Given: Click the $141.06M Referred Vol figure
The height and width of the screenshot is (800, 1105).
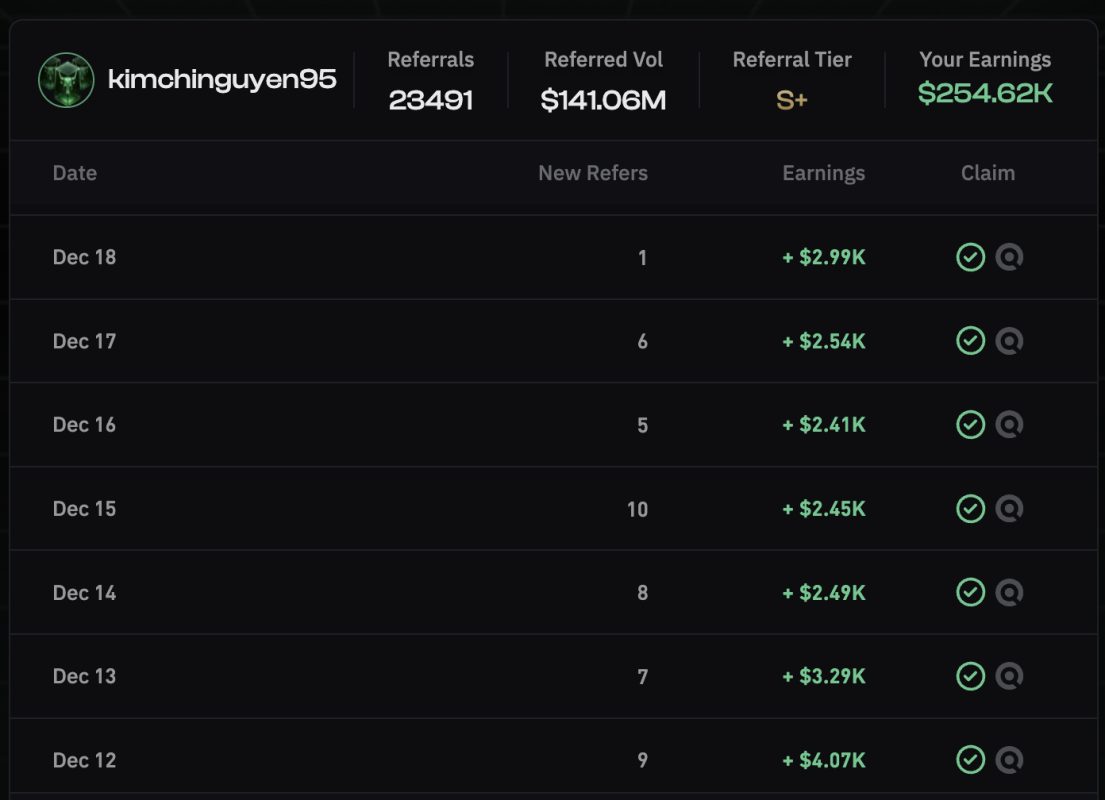Looking at the screenshot, I should click(x=603, y=100).
